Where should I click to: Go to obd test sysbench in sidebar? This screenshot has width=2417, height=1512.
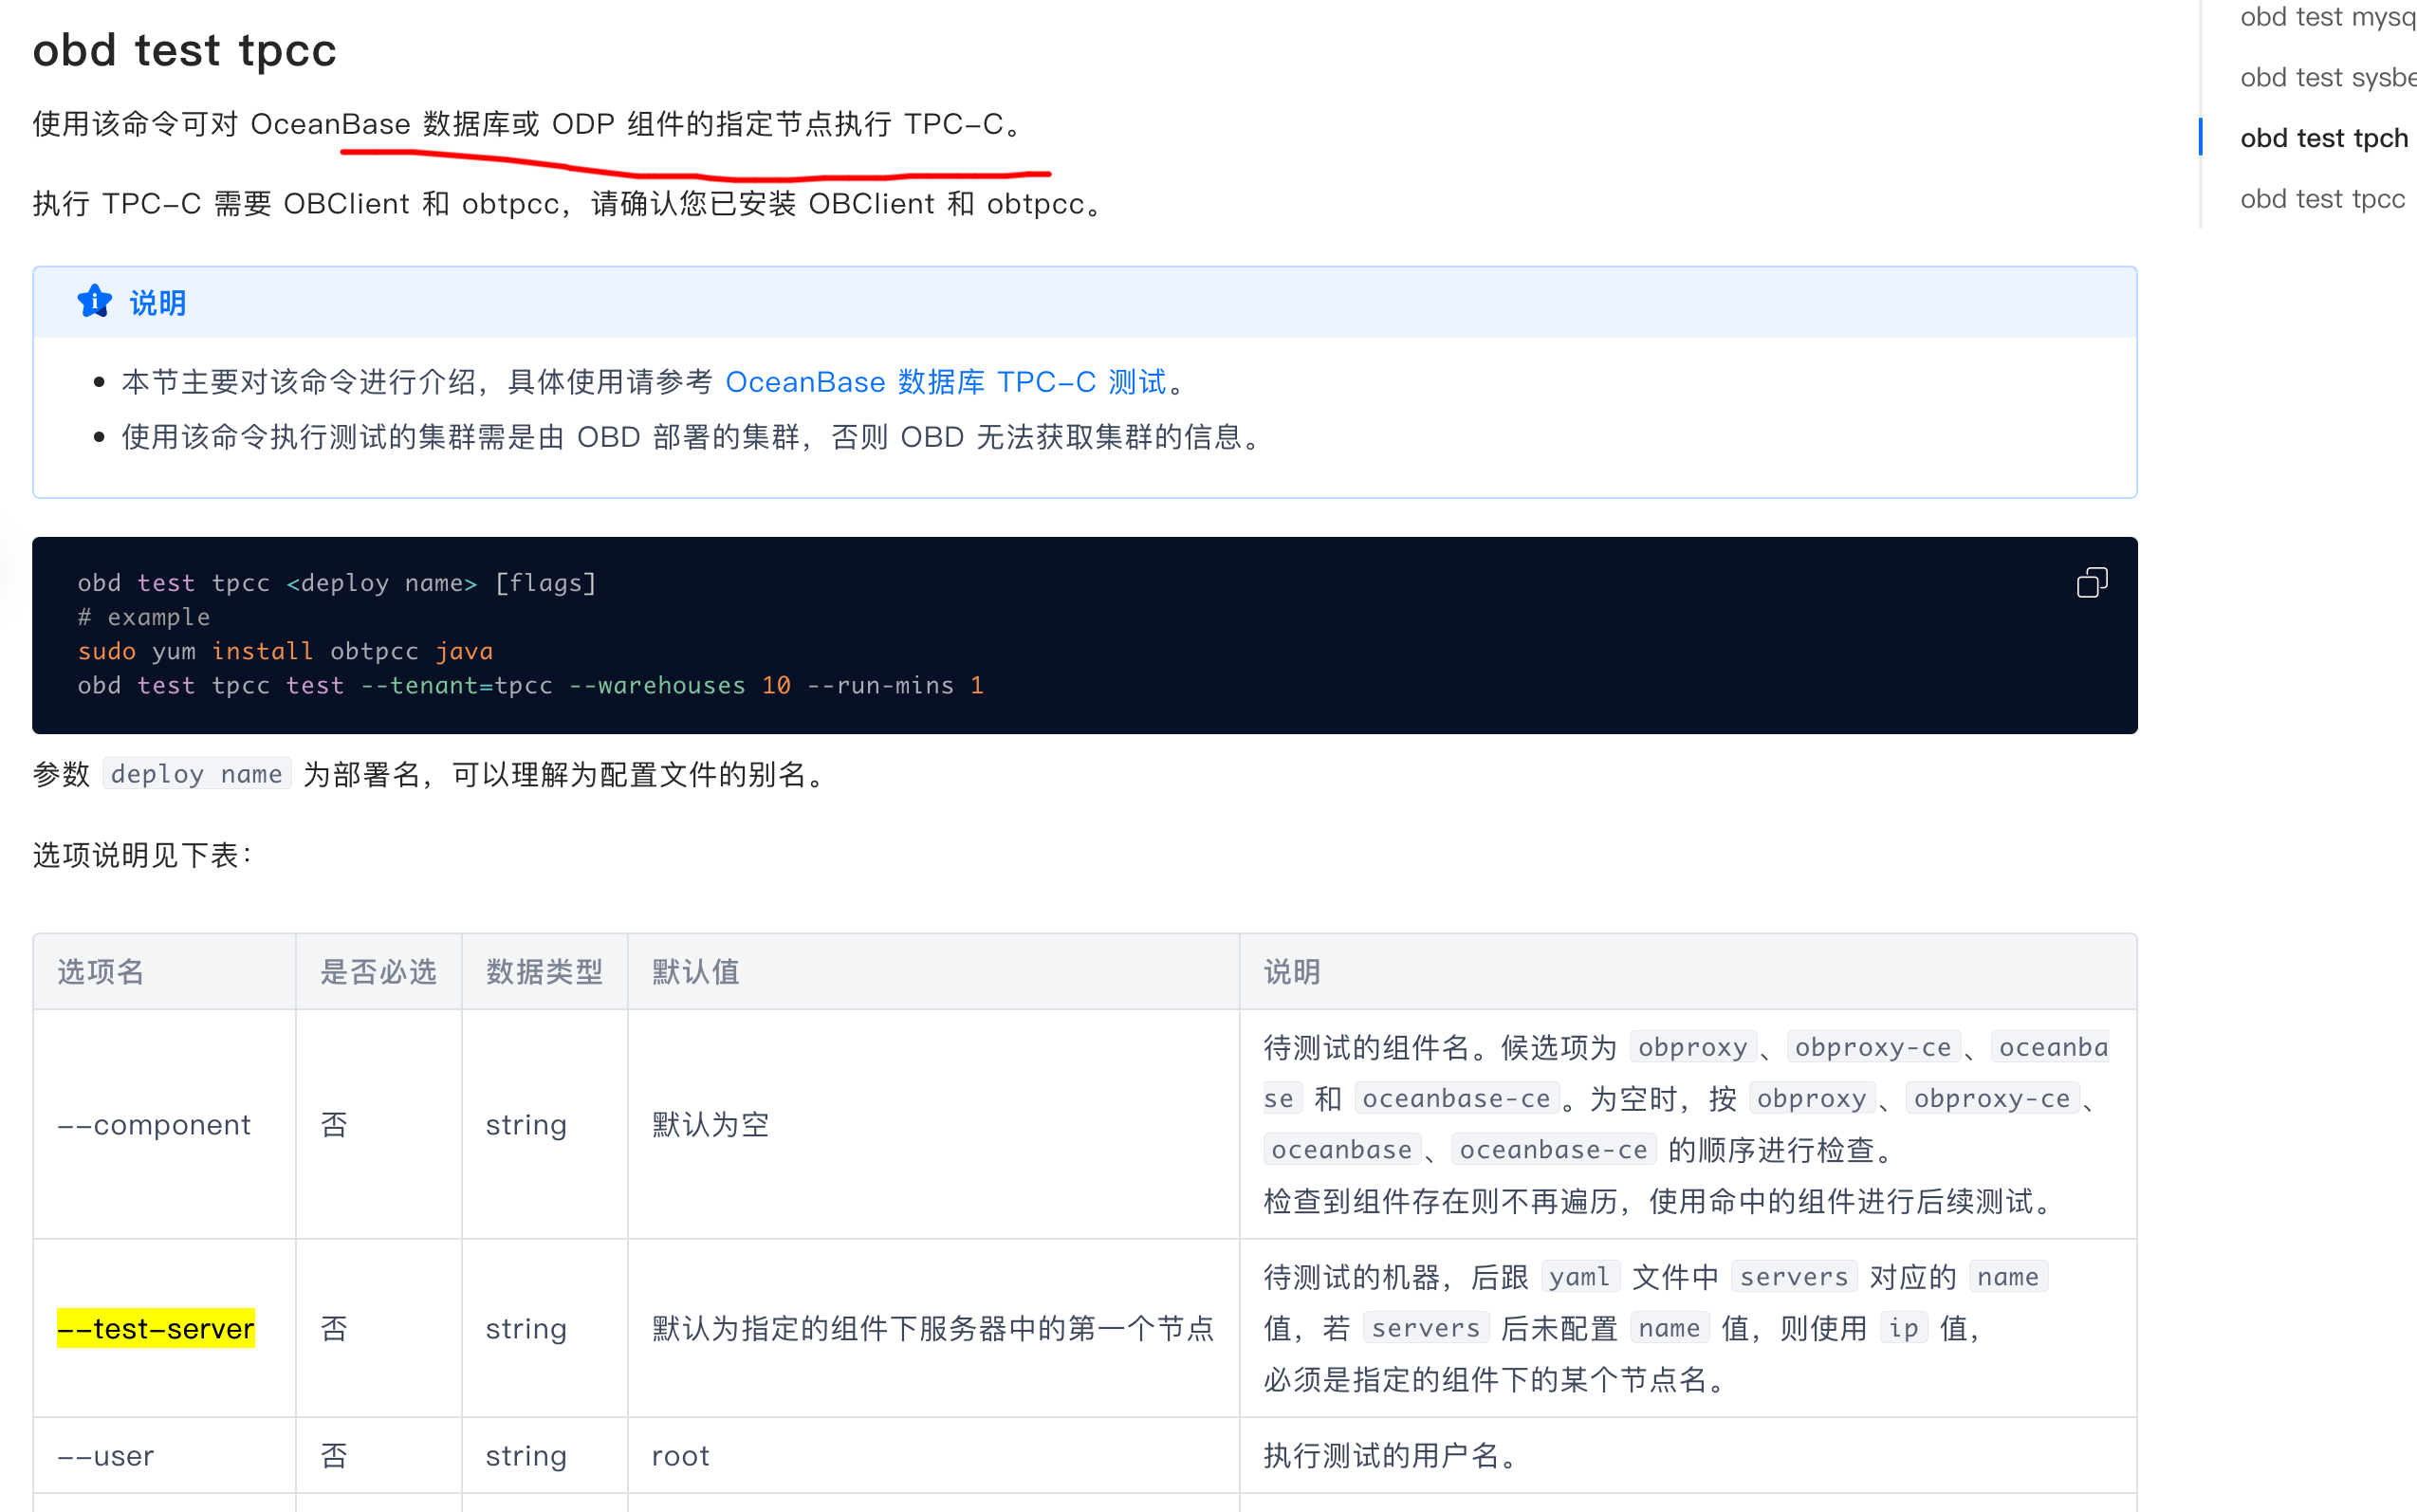pyautogui.click(x=2327, y=77)
